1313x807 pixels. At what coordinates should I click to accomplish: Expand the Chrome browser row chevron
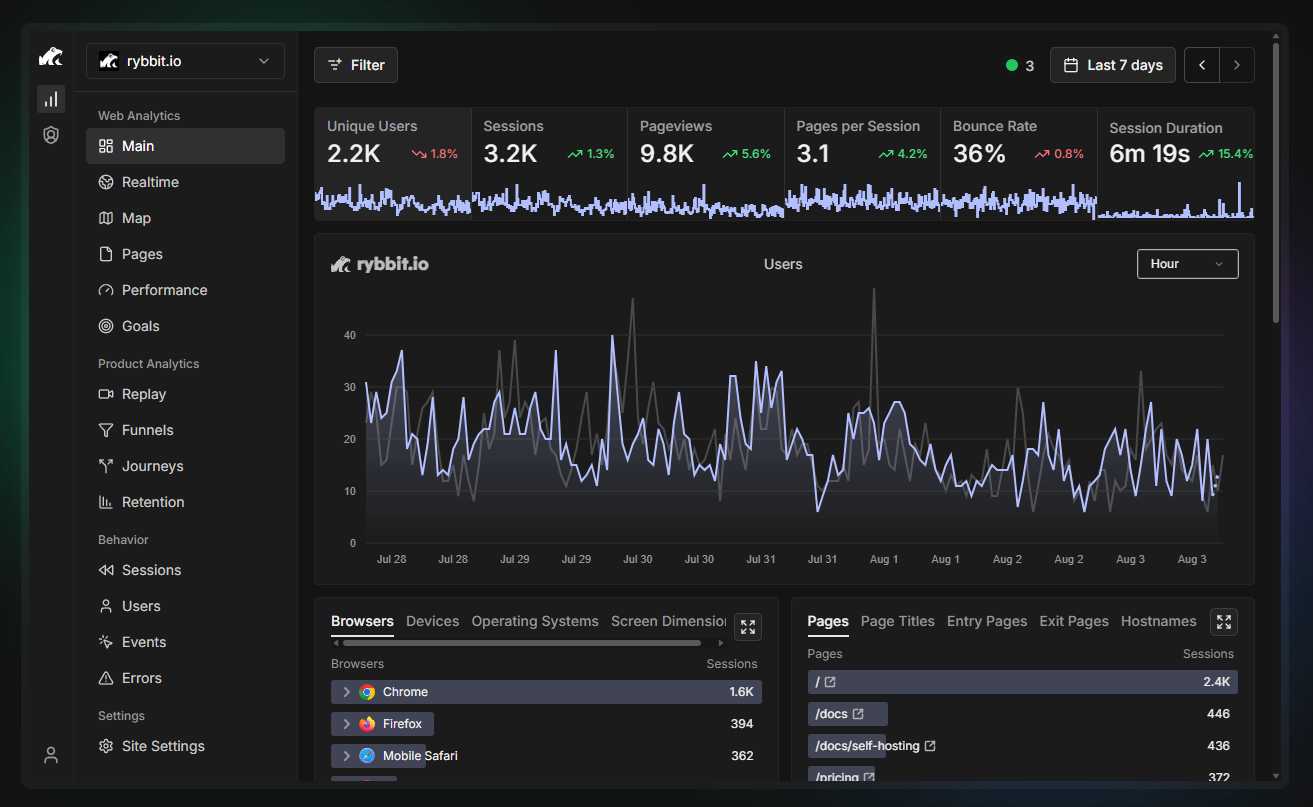(x=346, y=692)
